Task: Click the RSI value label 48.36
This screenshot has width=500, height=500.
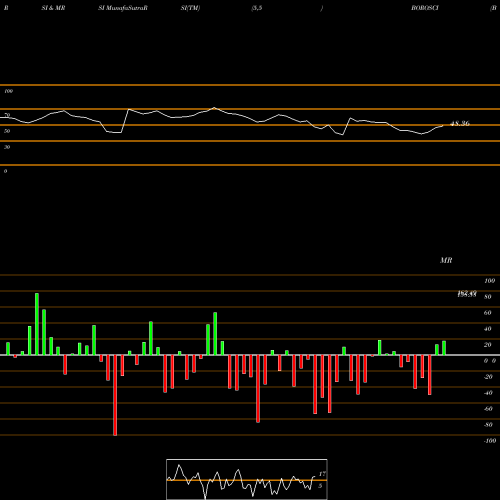Action: [460, 124]
